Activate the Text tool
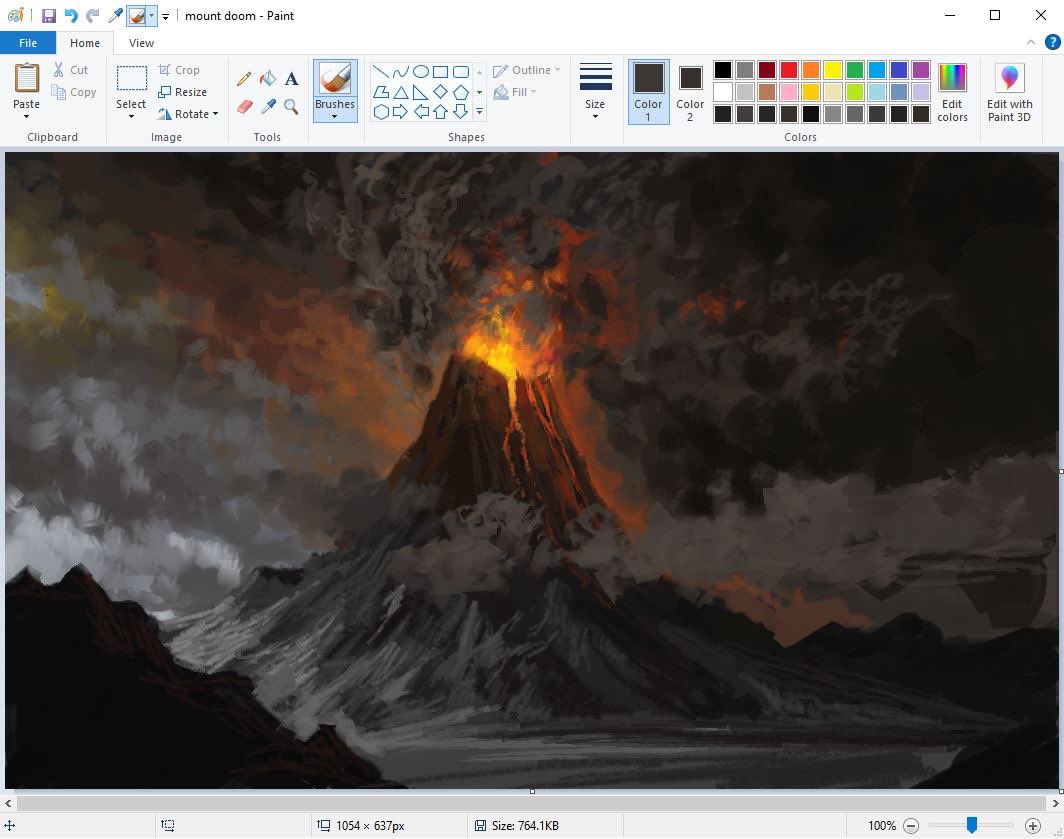The width and height of the screenshot is (1064, 839). pos(291,79)
